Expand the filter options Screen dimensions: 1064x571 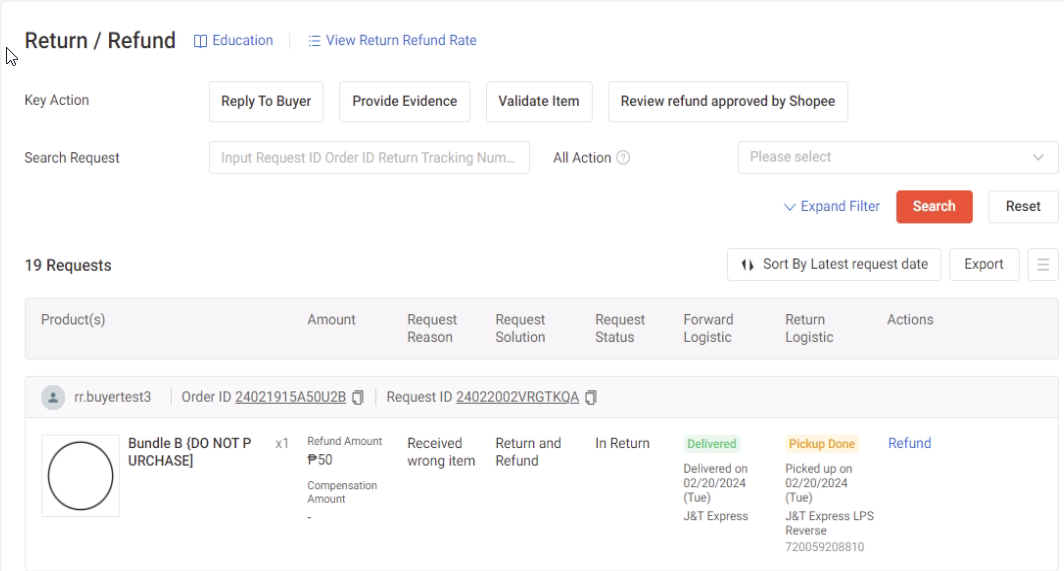click(832, 207)
